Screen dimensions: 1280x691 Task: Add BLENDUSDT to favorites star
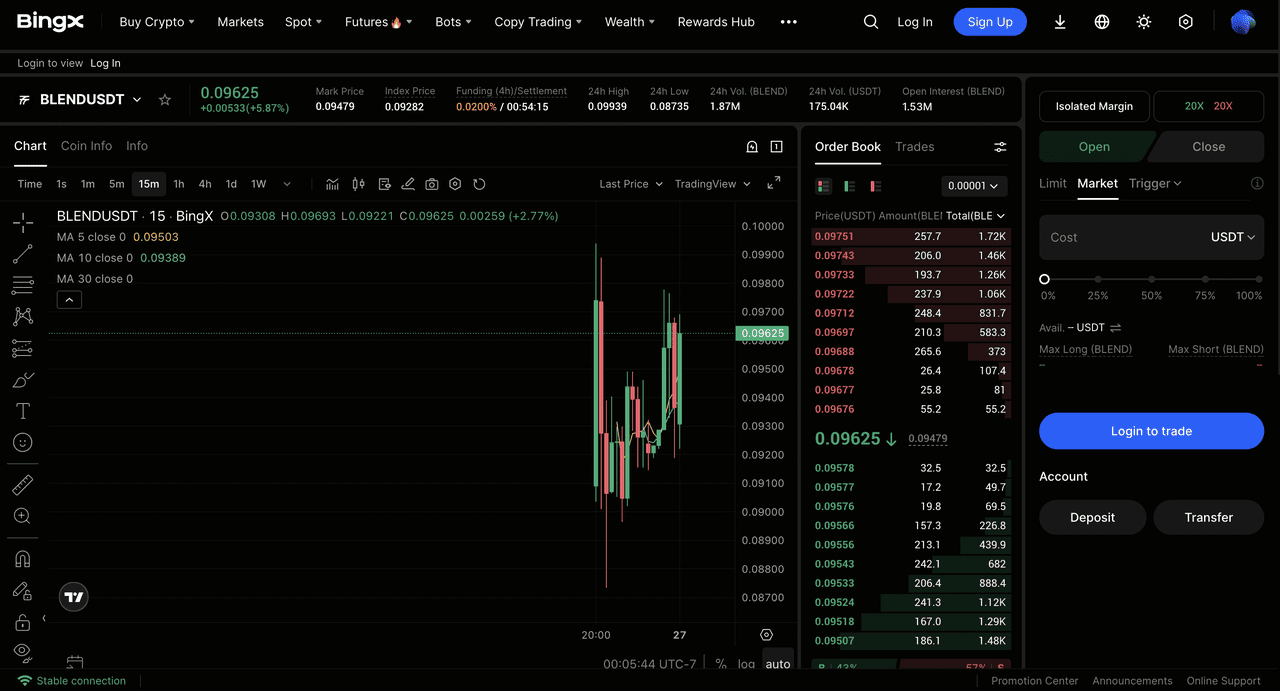165,100
